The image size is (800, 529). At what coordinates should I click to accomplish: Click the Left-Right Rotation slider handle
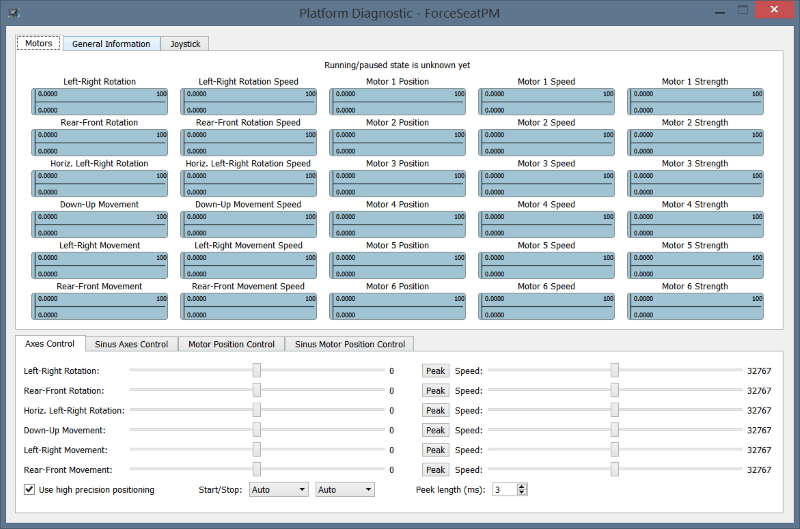(x=257, y=370)
